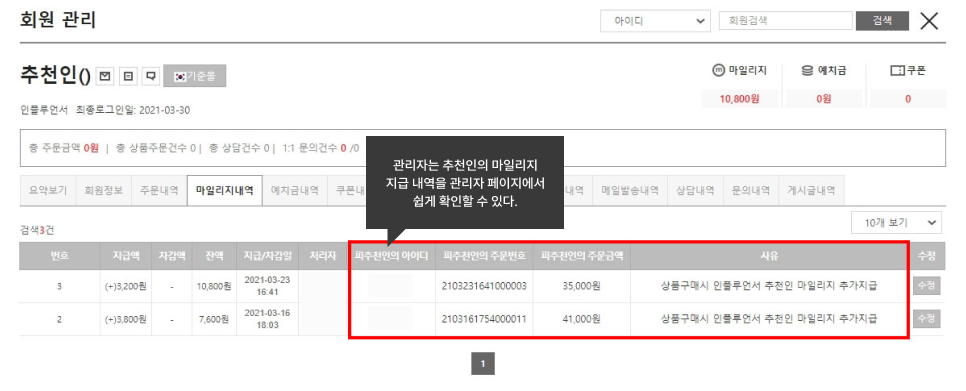This screenshot has height=391, width=966.
Task: Click the 처리자 column header
Action: click(x=323, y=256)
